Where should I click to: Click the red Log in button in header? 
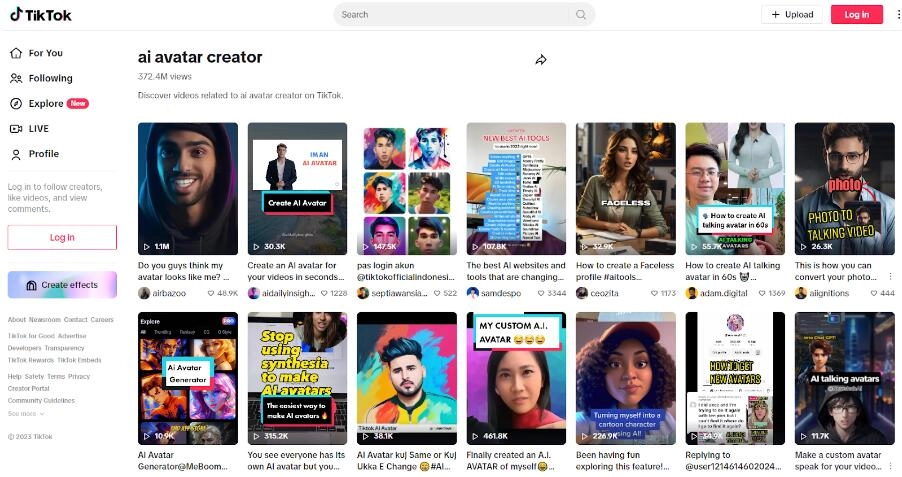(x=856, y=15)
